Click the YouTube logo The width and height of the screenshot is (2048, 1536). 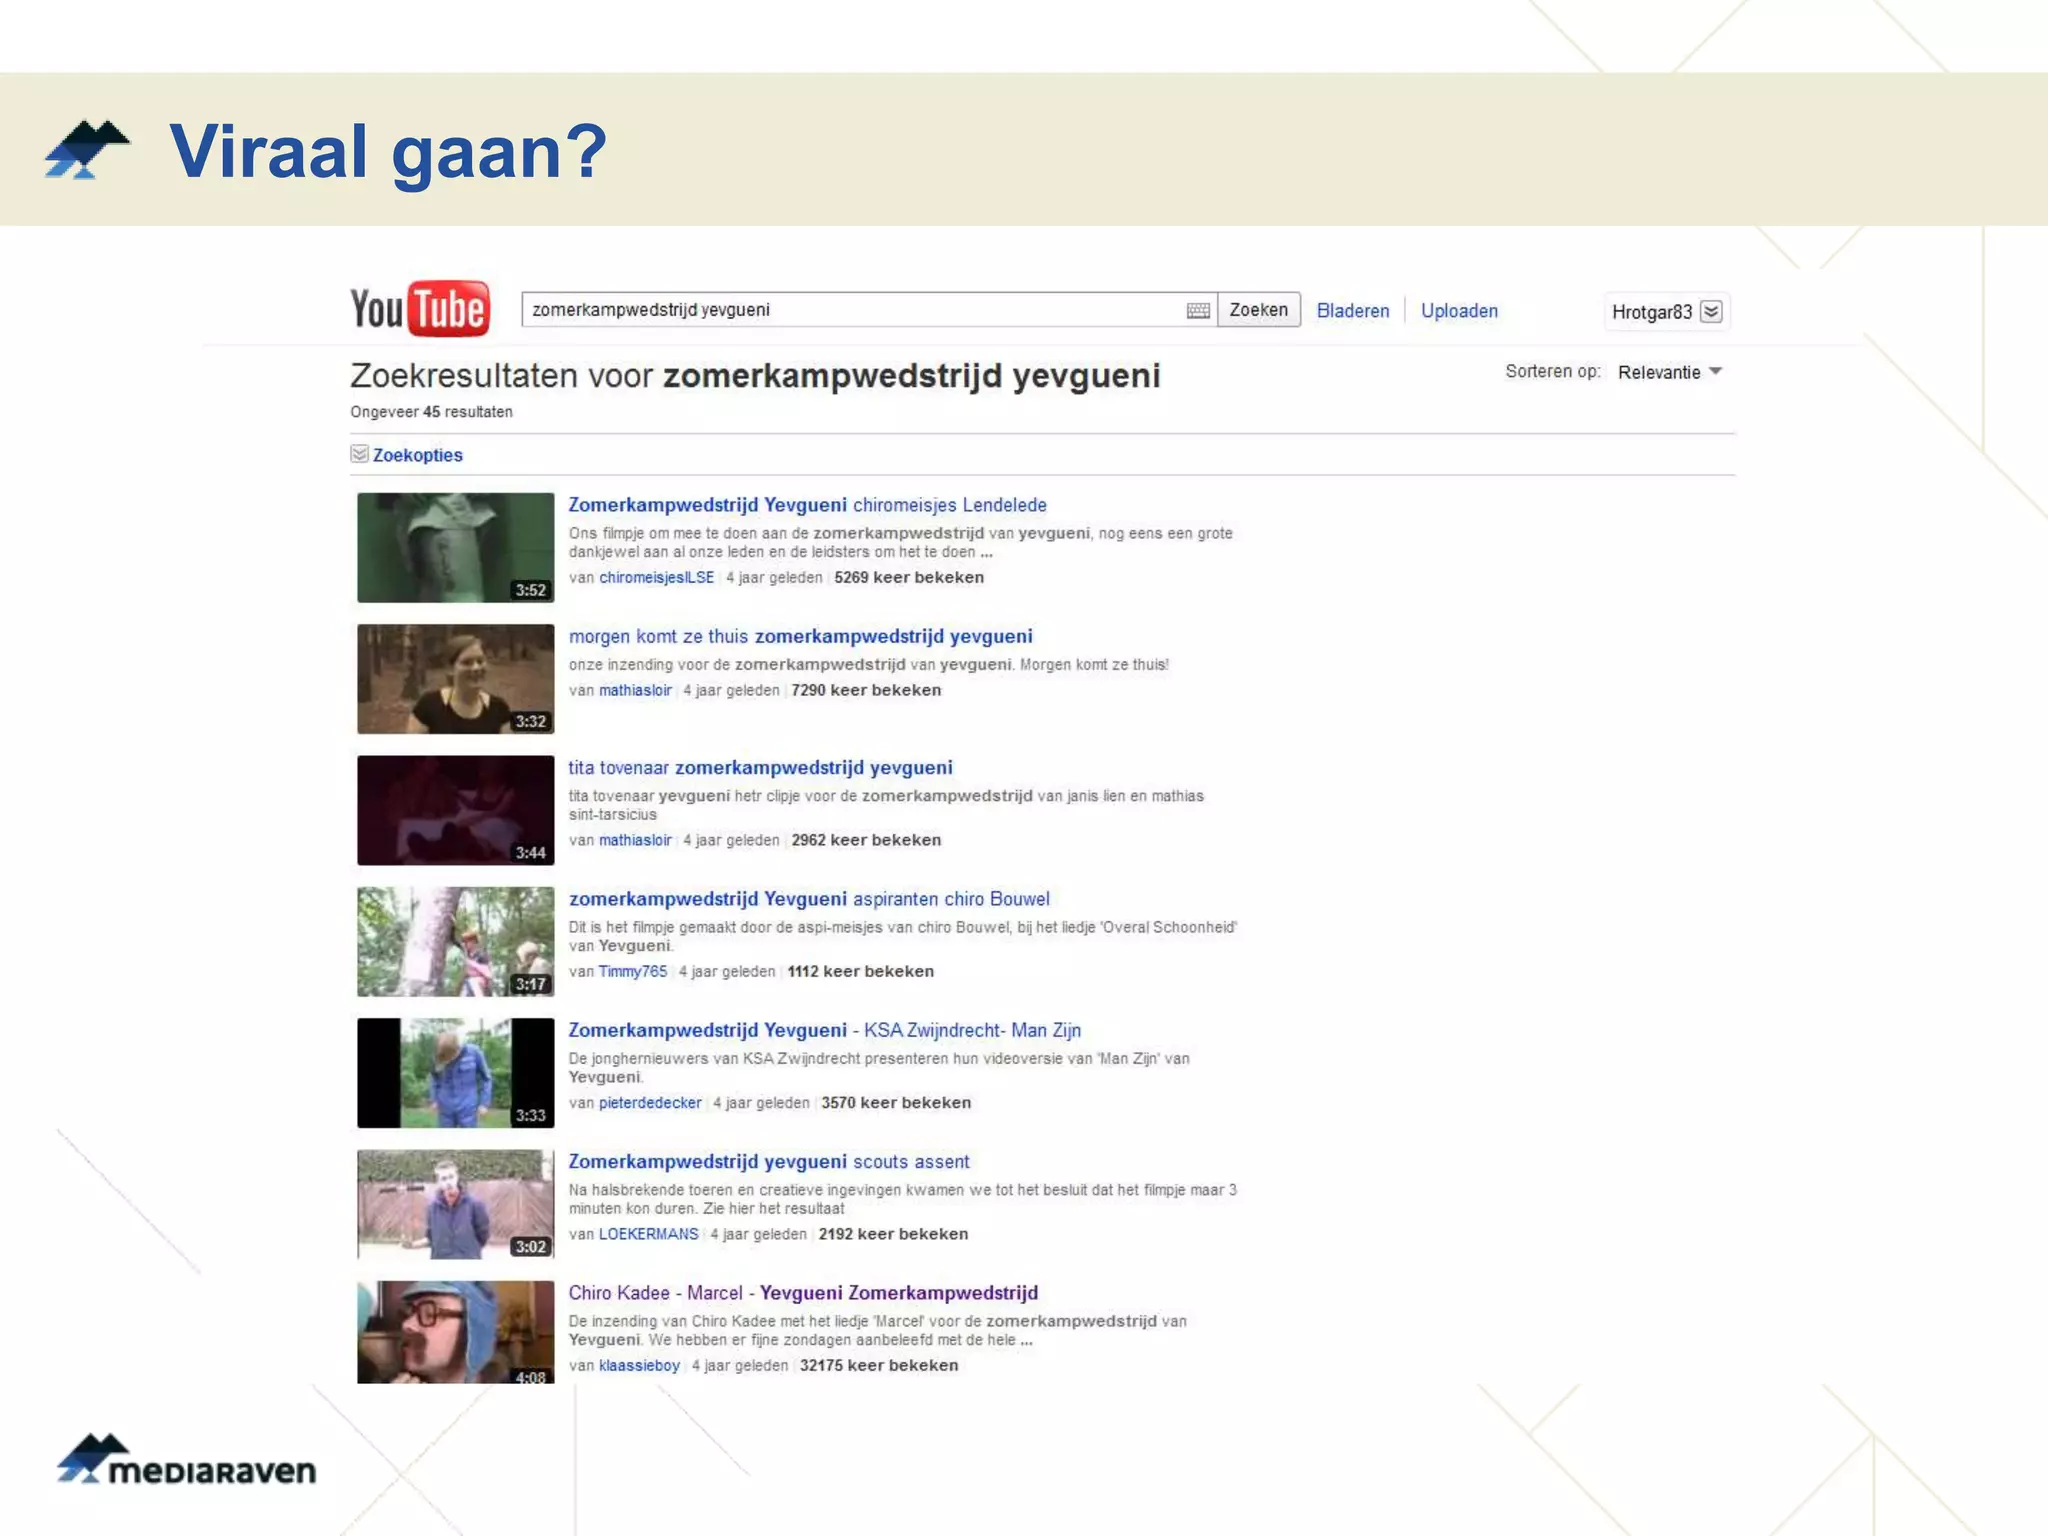click(420, 308)
